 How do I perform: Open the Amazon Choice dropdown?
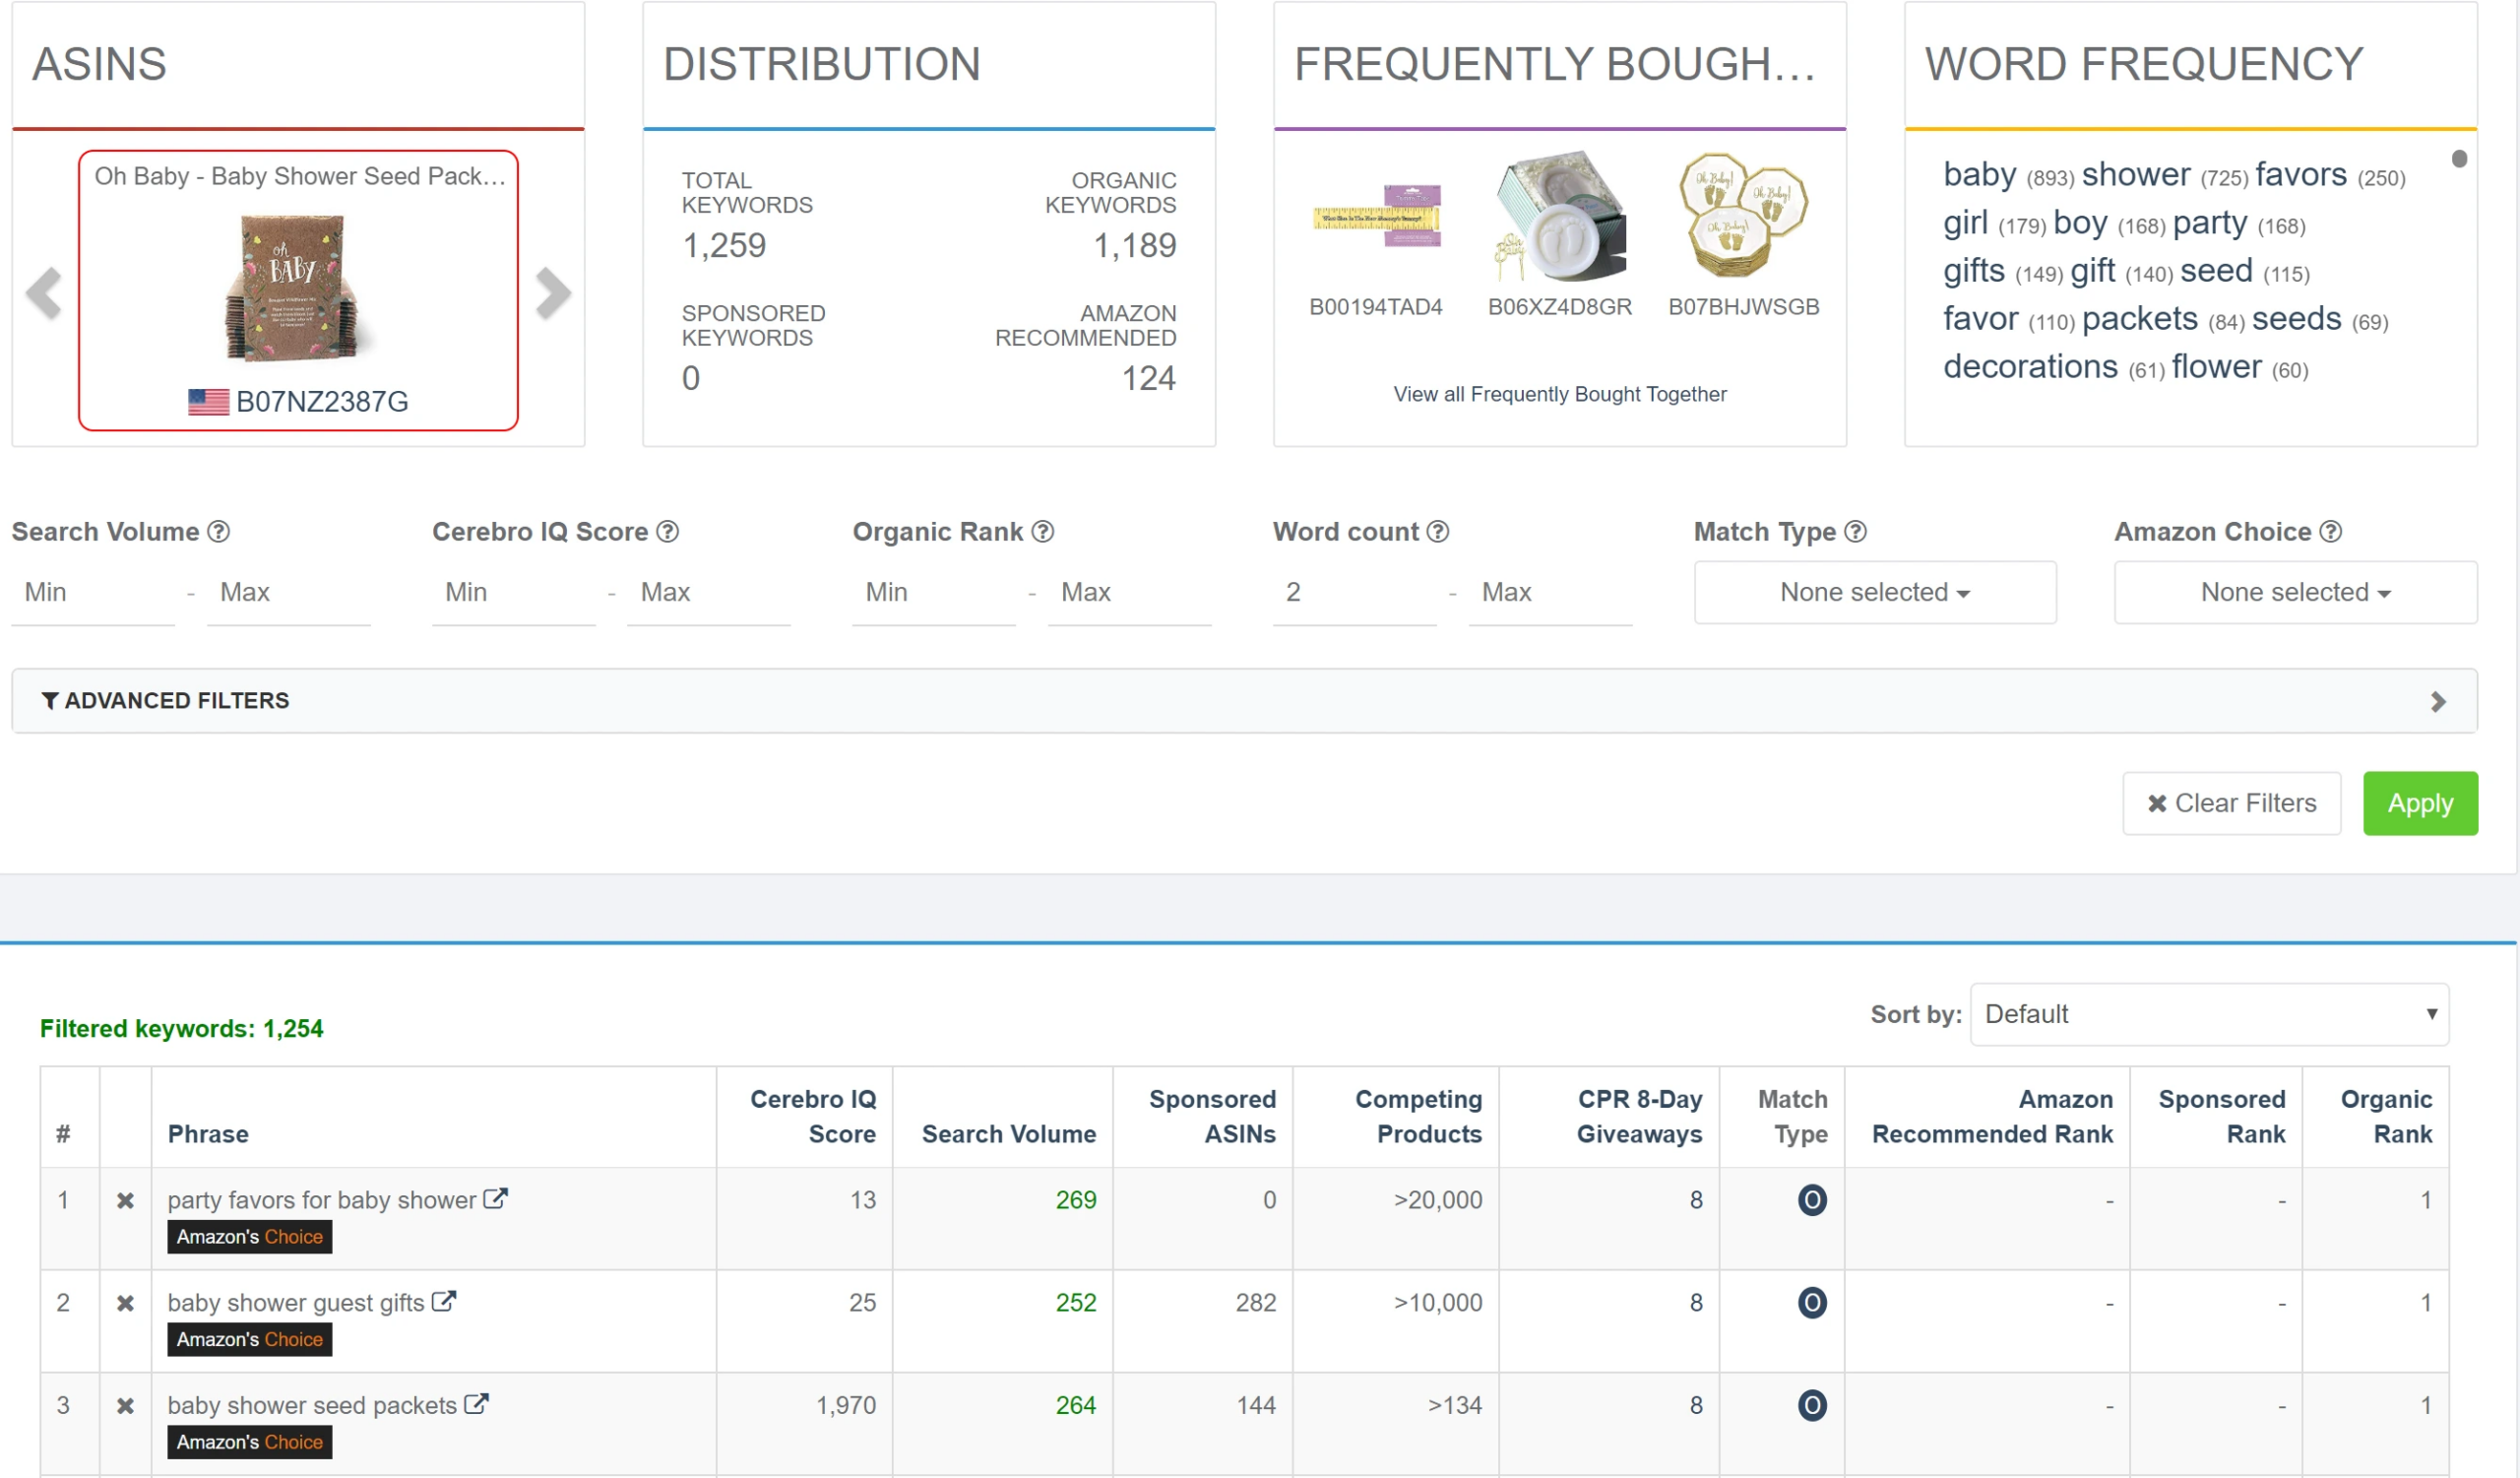[x=2294, y=592]
